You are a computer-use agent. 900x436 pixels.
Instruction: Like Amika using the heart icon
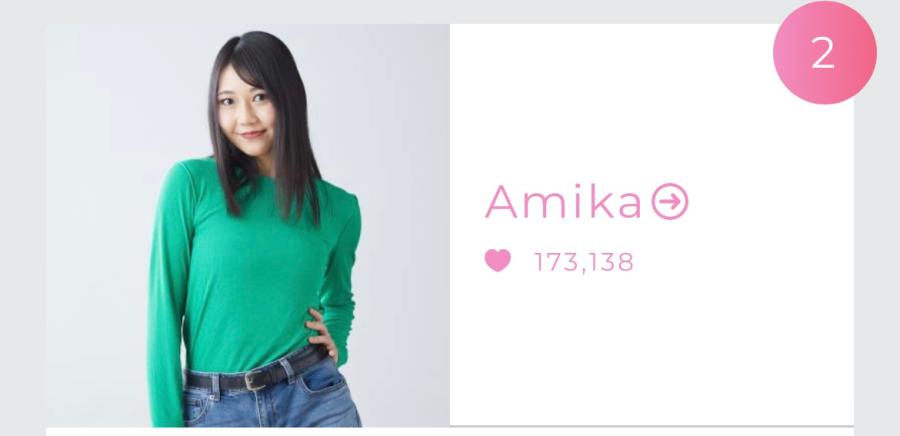pyautogui.click(x=498, y=260)
